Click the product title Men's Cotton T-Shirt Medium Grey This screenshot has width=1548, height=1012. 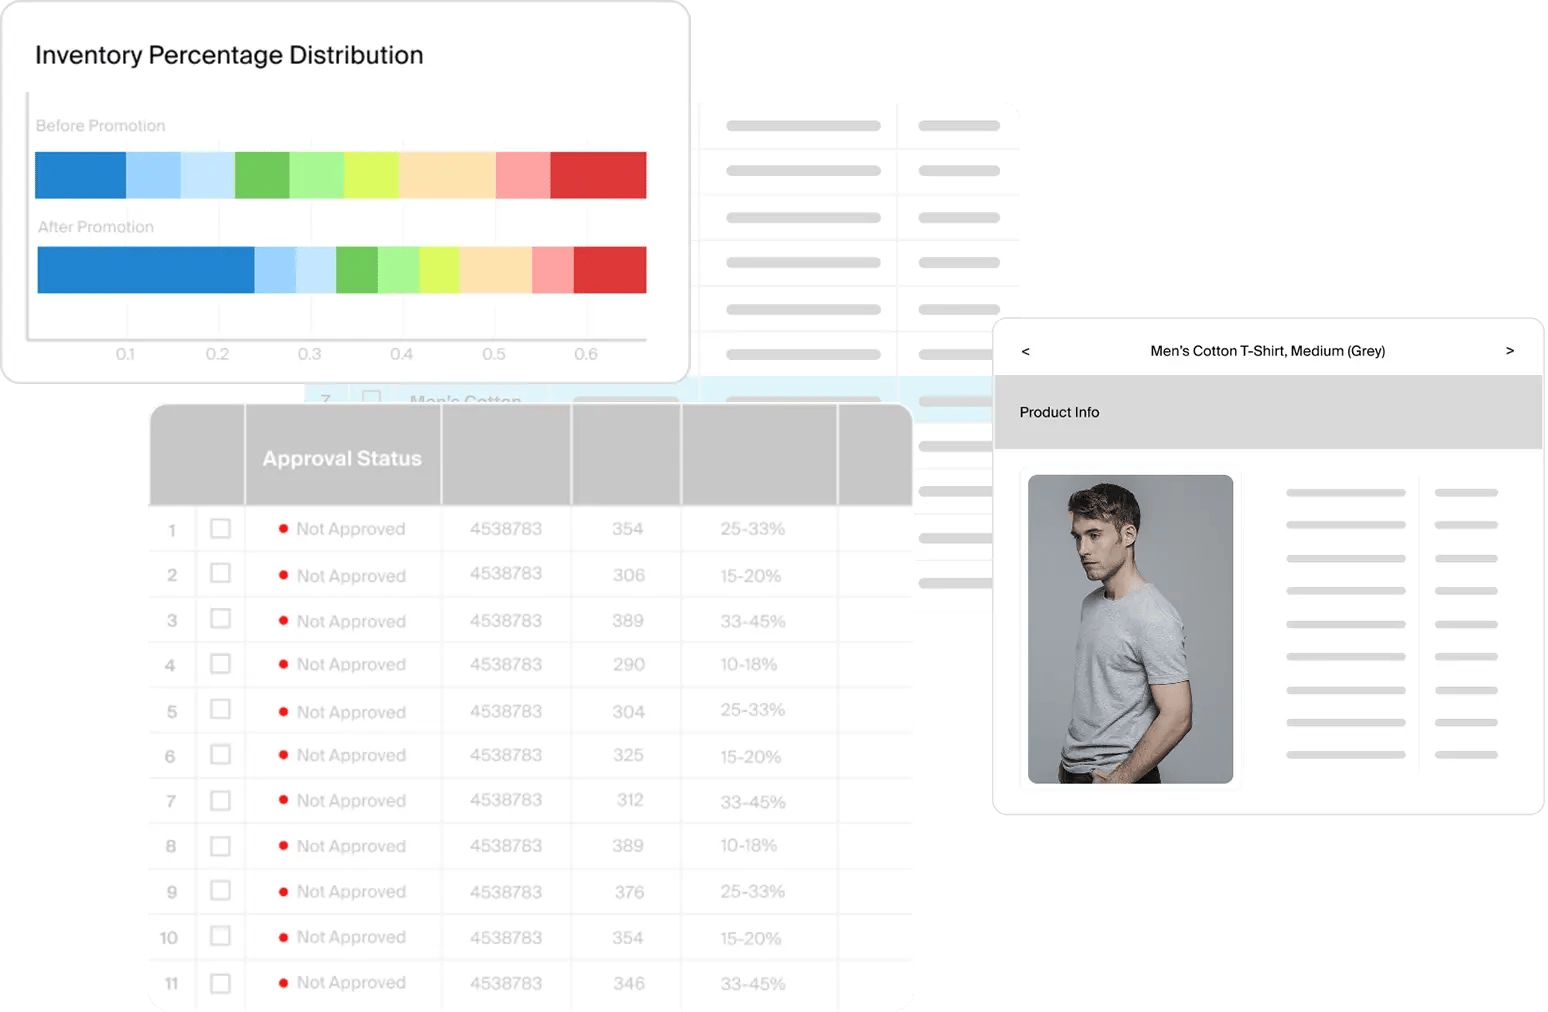pos(1267,351)
